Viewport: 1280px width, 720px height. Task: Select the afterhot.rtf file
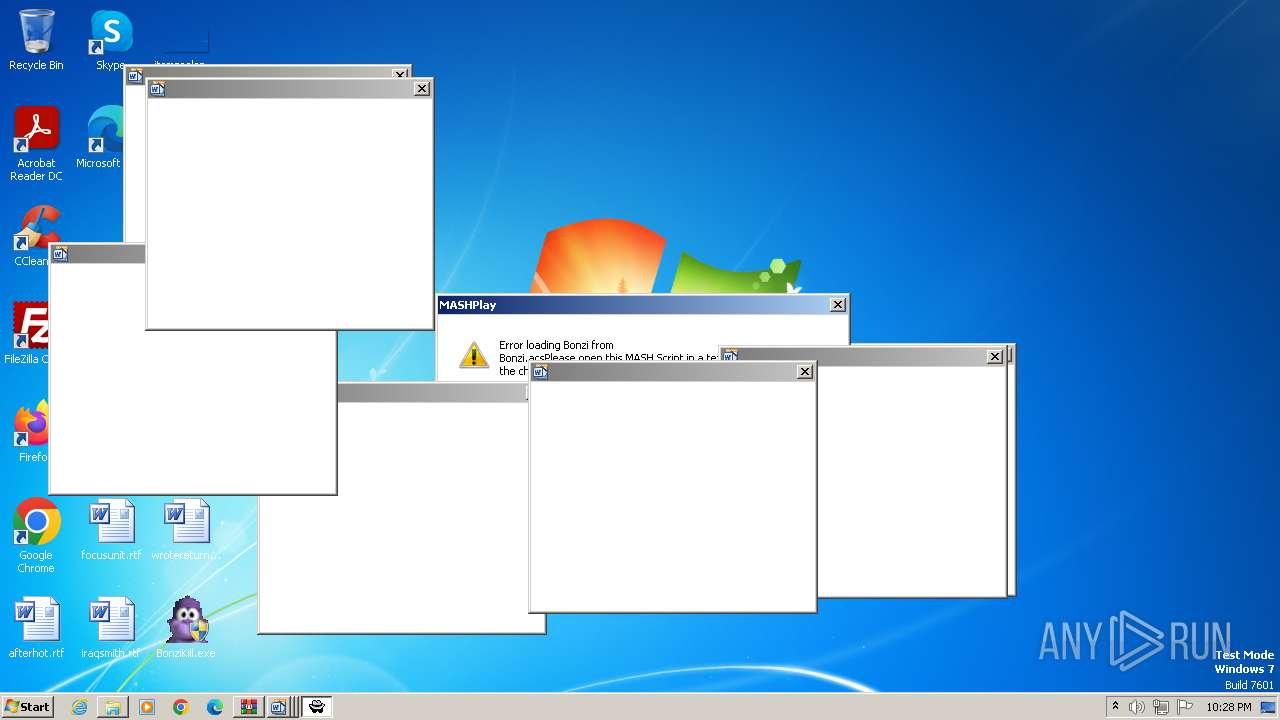point(36,628)
